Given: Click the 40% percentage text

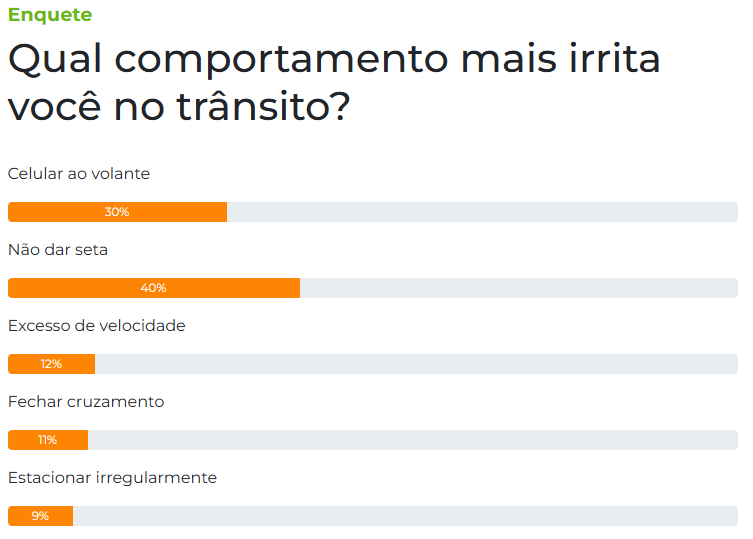Looking at the screenshot, I should coord(153,288).
